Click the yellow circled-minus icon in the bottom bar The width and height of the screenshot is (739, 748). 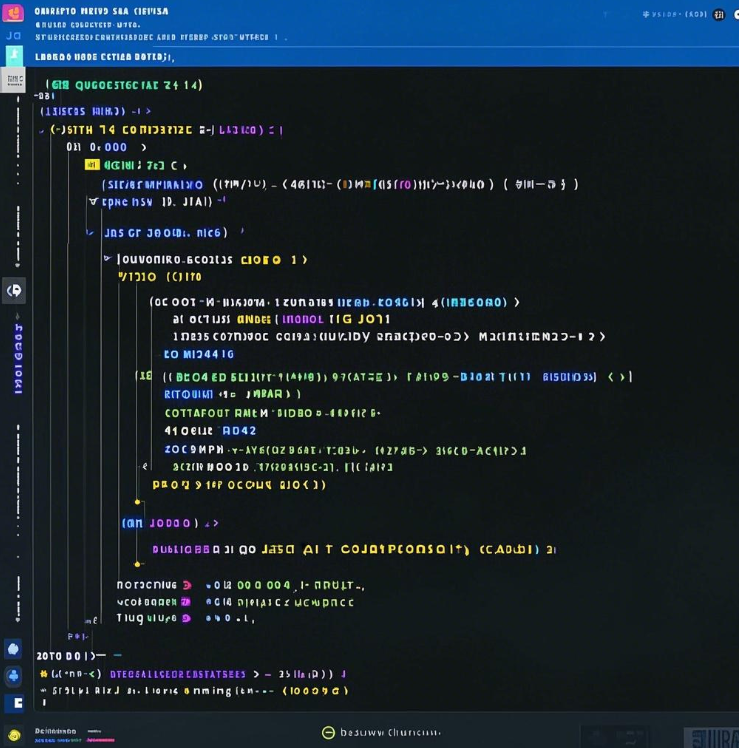328,732
